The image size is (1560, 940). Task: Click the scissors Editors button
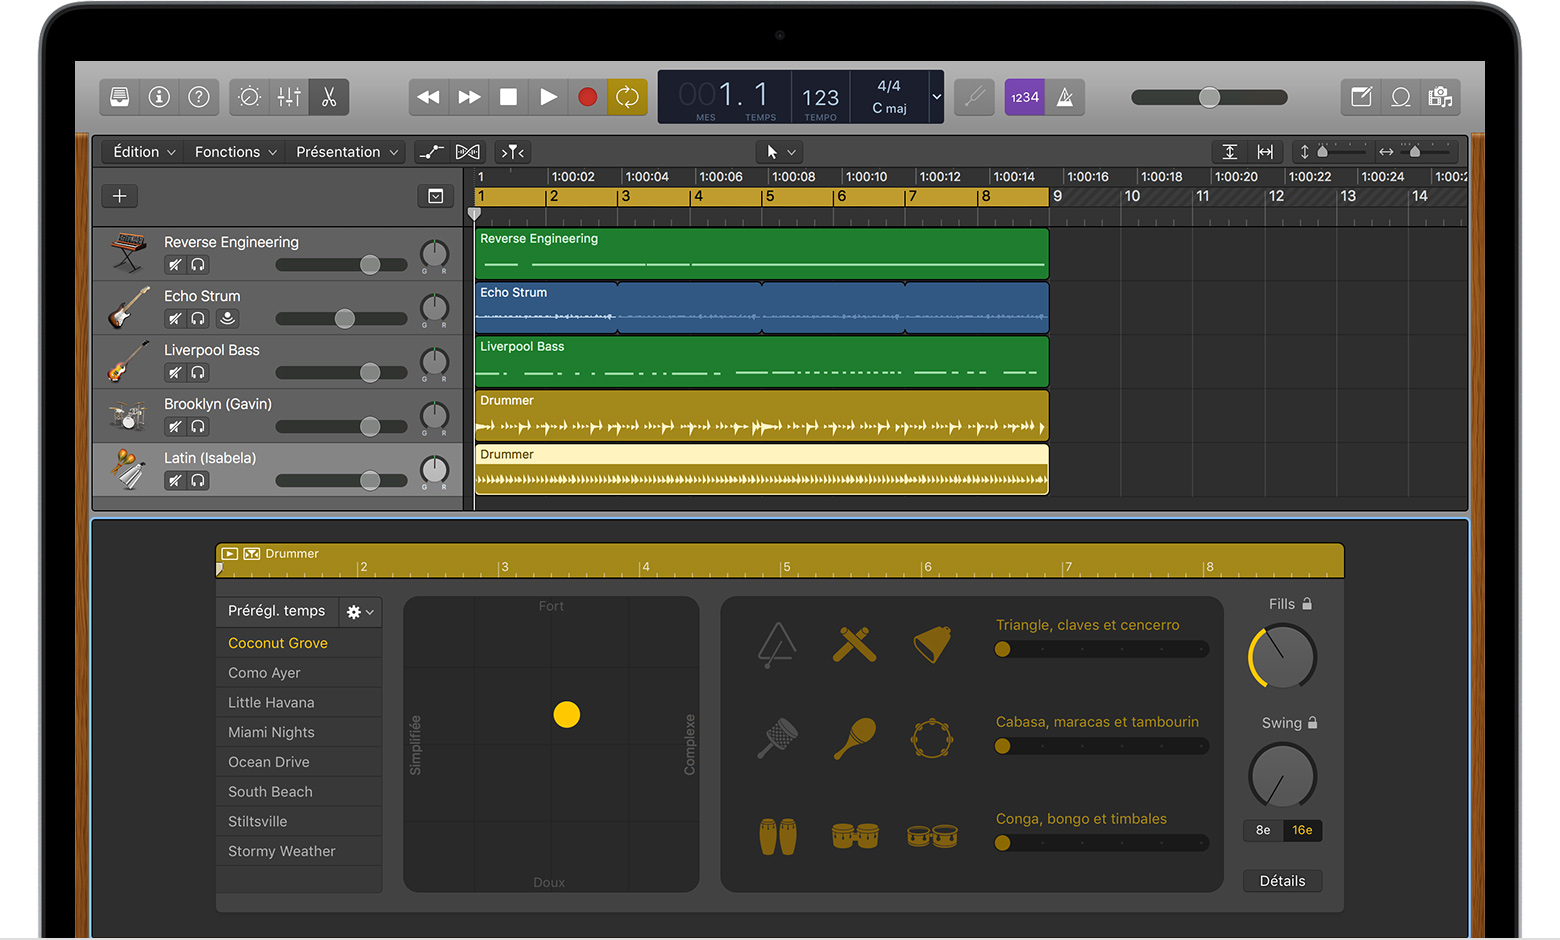coord(329,97)
